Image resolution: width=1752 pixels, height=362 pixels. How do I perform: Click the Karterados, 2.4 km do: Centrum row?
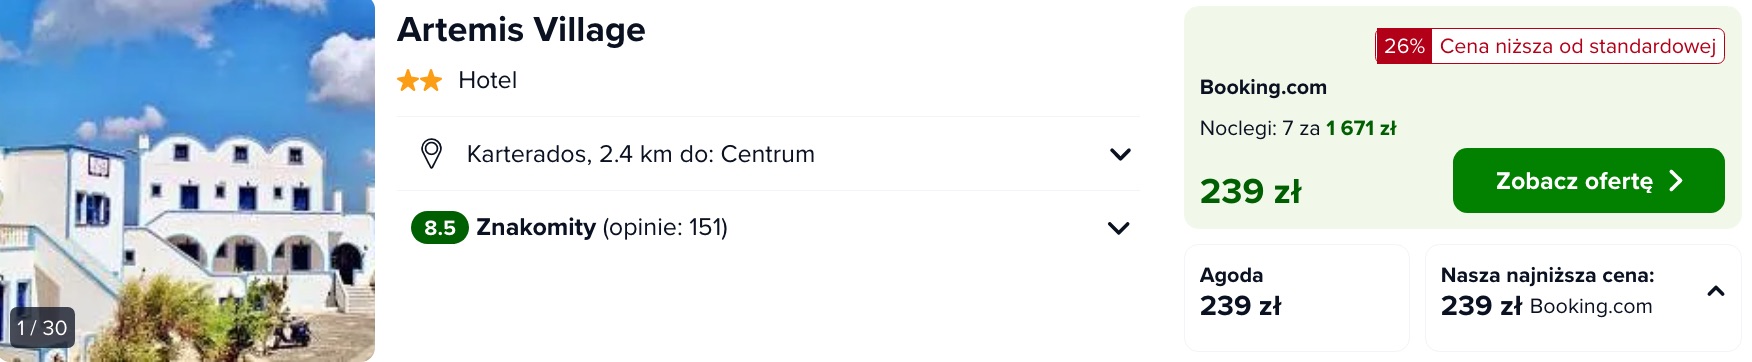(768, 154)
